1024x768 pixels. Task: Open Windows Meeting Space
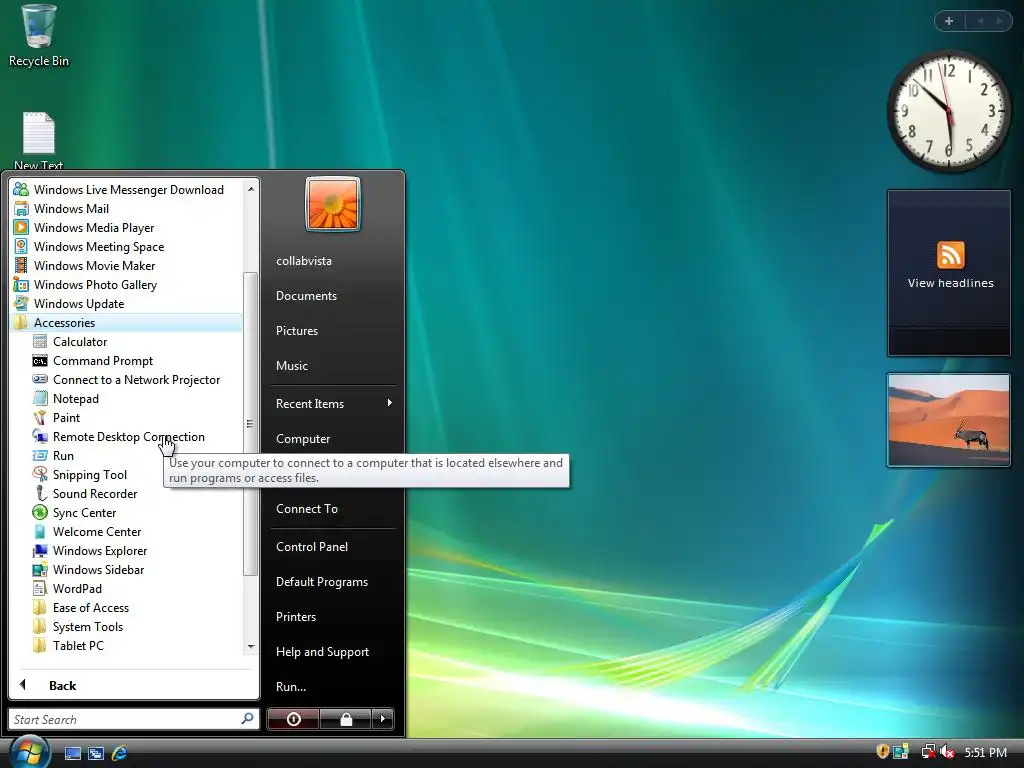[x=127, y=246]
